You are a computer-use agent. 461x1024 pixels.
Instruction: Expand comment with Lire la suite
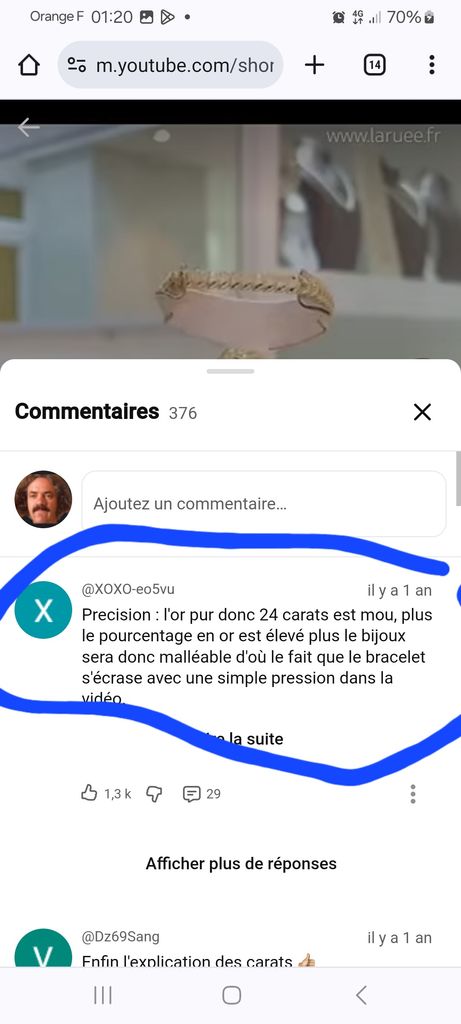pos(239,739)
